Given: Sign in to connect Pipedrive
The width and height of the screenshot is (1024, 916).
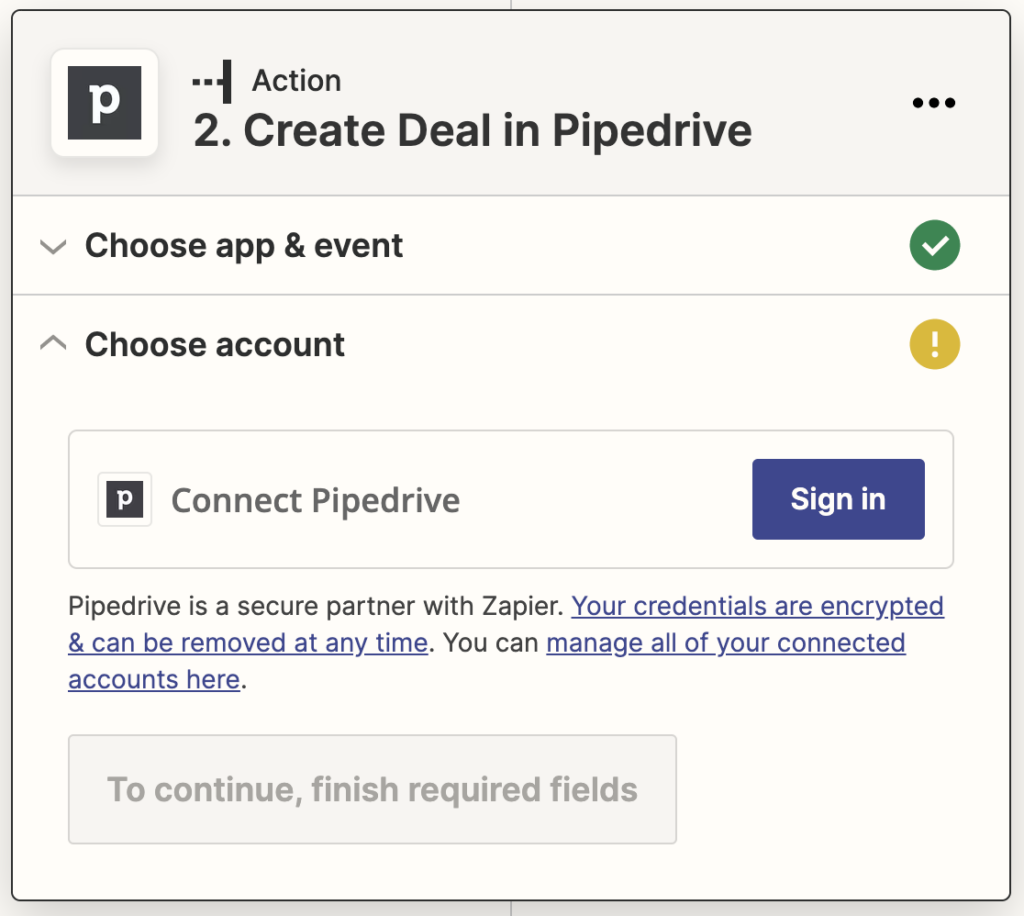Looking at the screenshot, I should tap(838, 499).
